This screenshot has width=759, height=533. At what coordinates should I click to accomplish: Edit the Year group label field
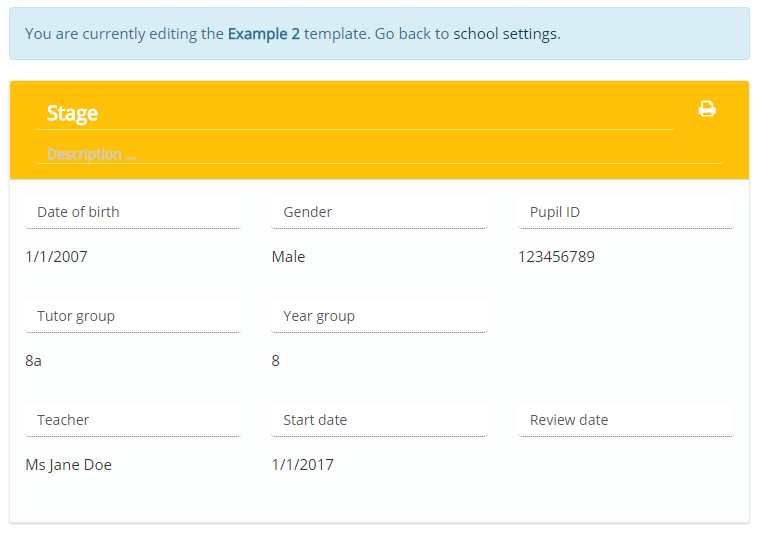[x=379, y=316]
